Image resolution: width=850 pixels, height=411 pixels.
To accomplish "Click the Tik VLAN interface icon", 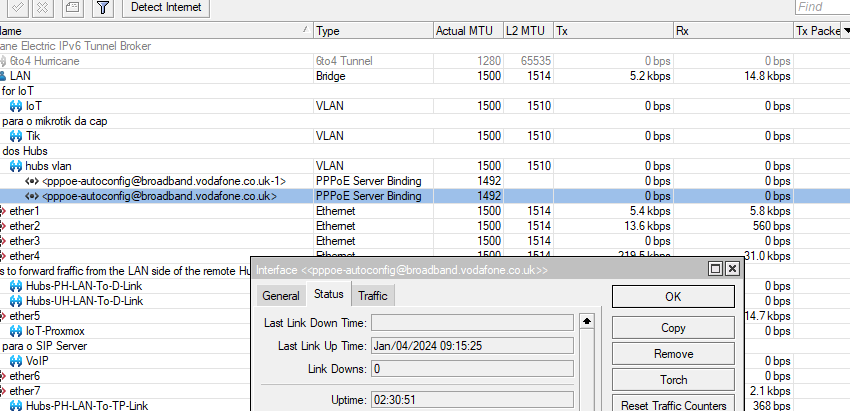I will click(16, 136).
